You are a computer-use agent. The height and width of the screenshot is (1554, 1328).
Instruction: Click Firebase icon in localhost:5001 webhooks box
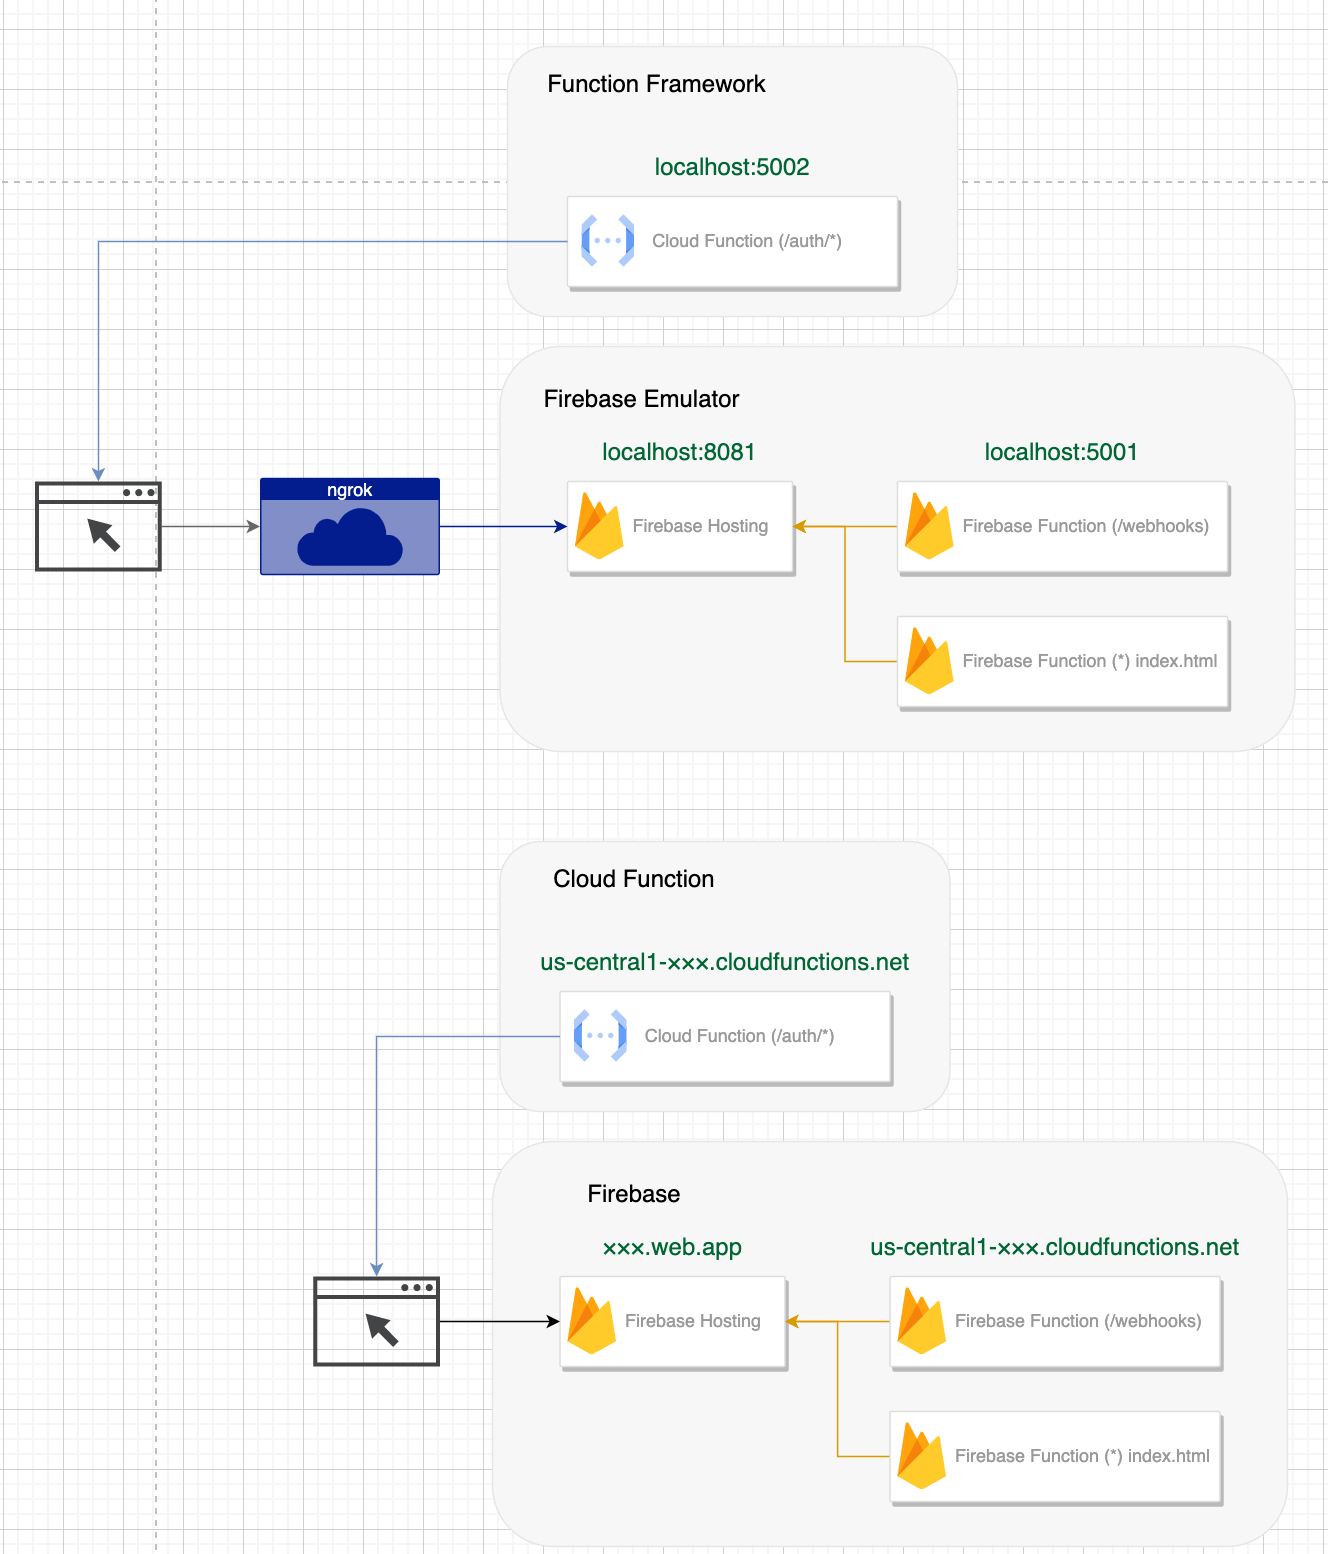[929, 526]
